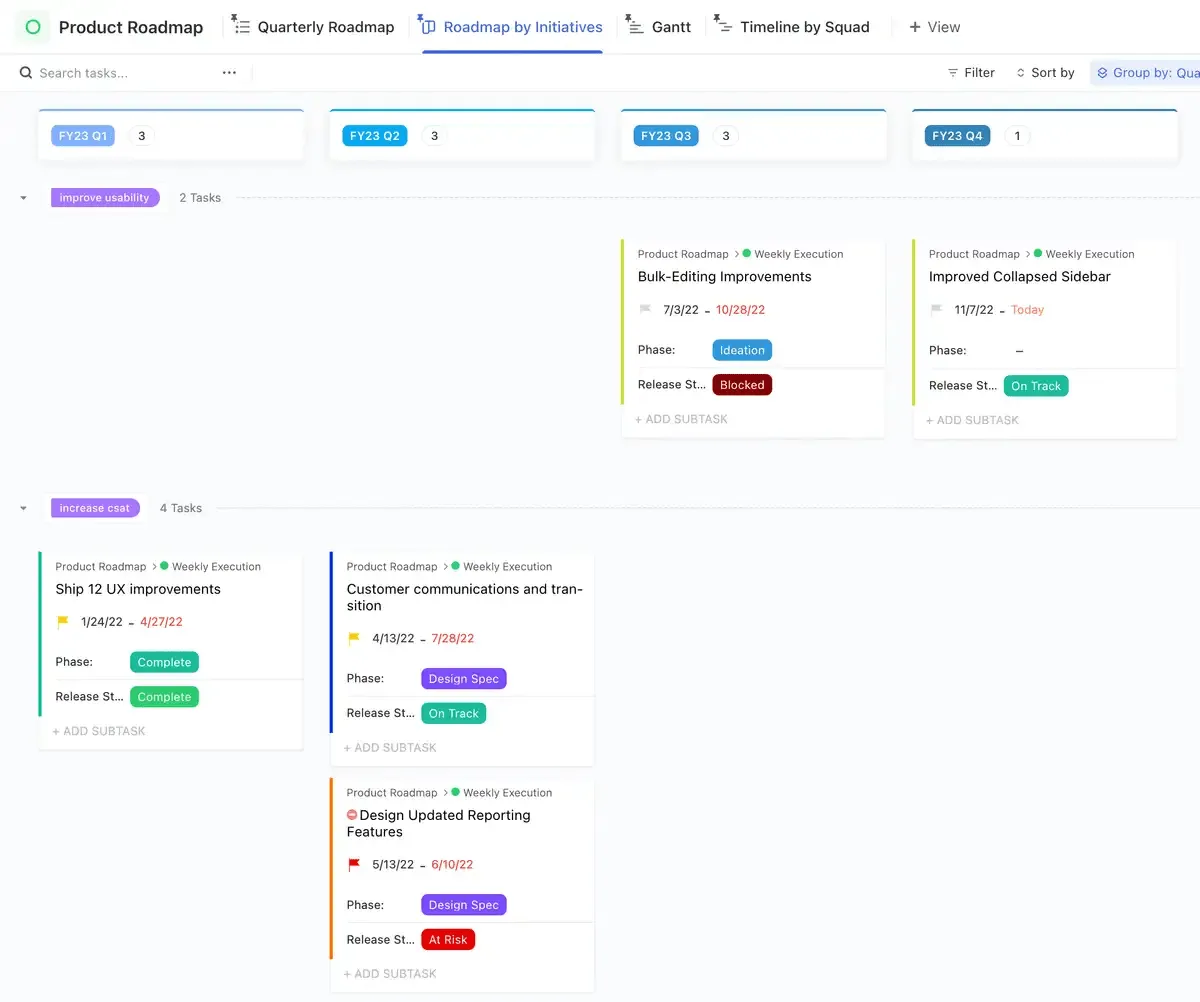Viewport: 1200px width, 1002px height.
Task: Change On Track status on Customer communications
Action: (454, 713)
